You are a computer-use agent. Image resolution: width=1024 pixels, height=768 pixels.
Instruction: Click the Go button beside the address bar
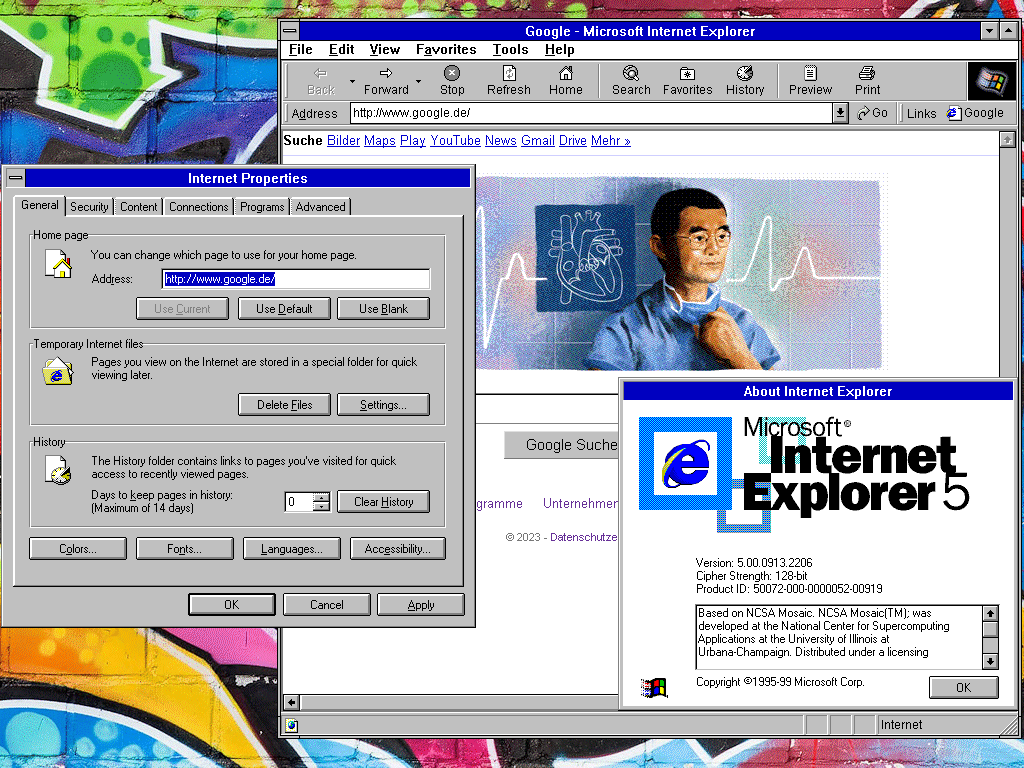(x=872, y=113)
